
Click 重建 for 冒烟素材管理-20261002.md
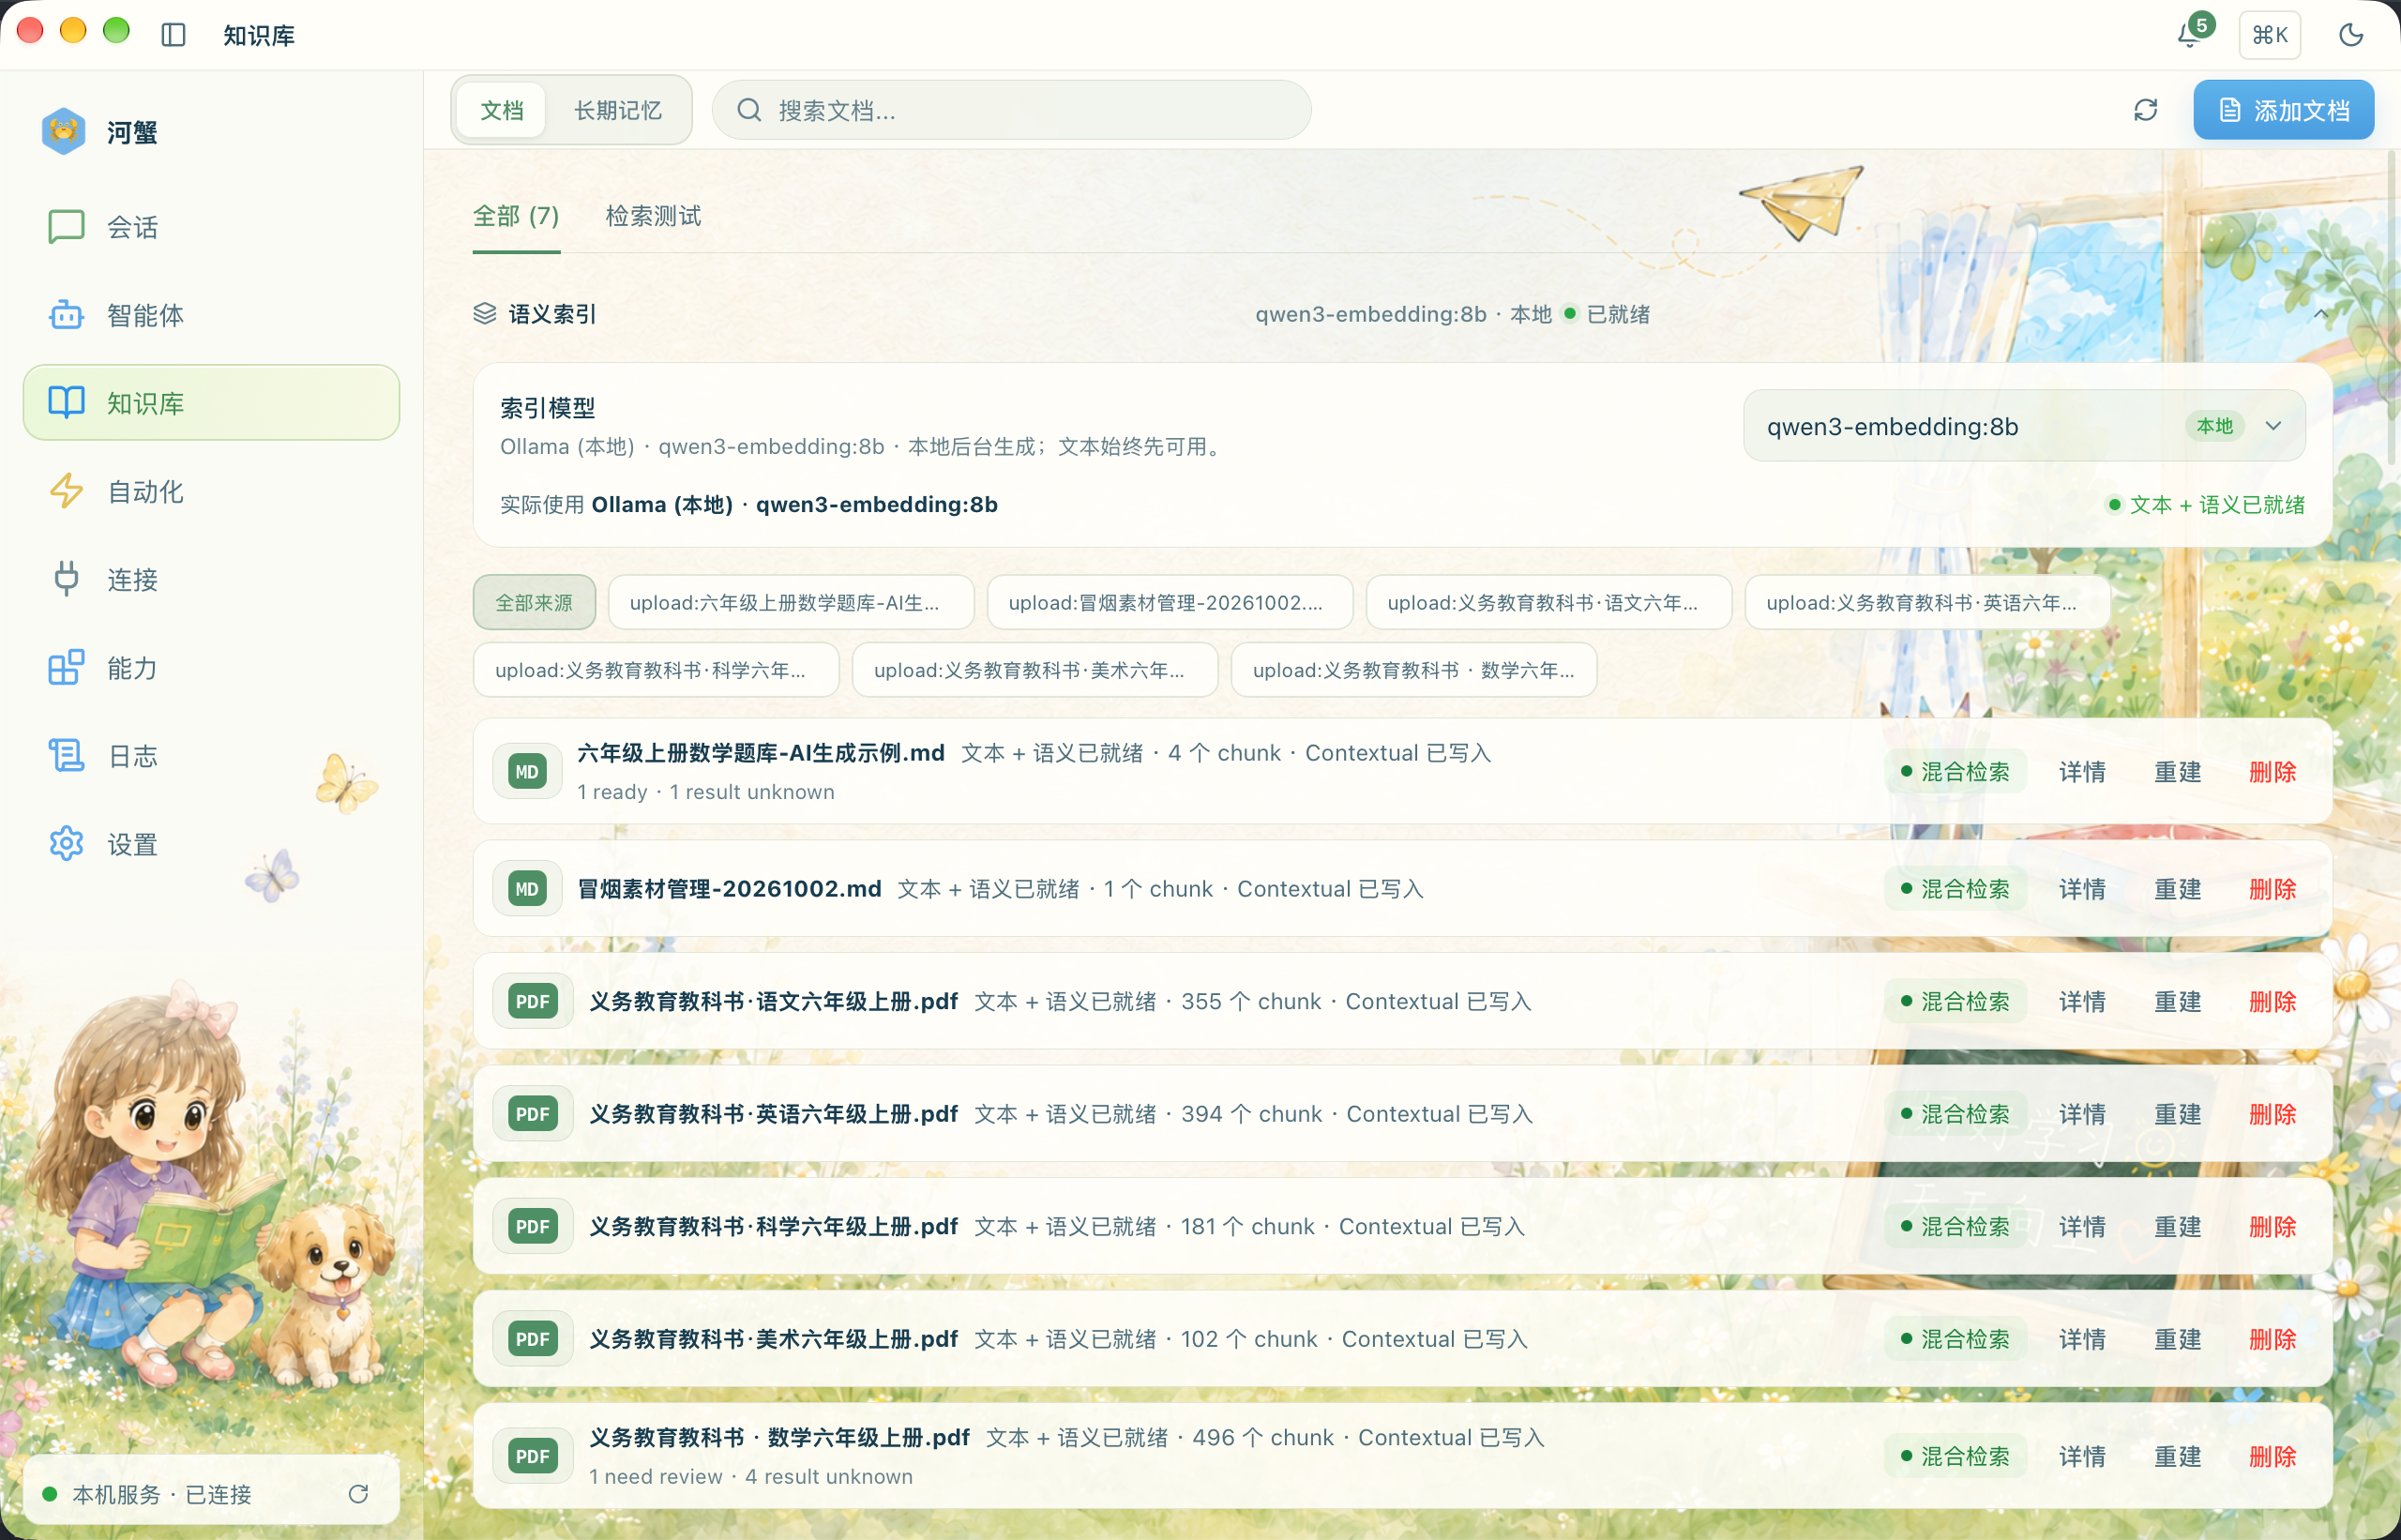coord(2177,889)
